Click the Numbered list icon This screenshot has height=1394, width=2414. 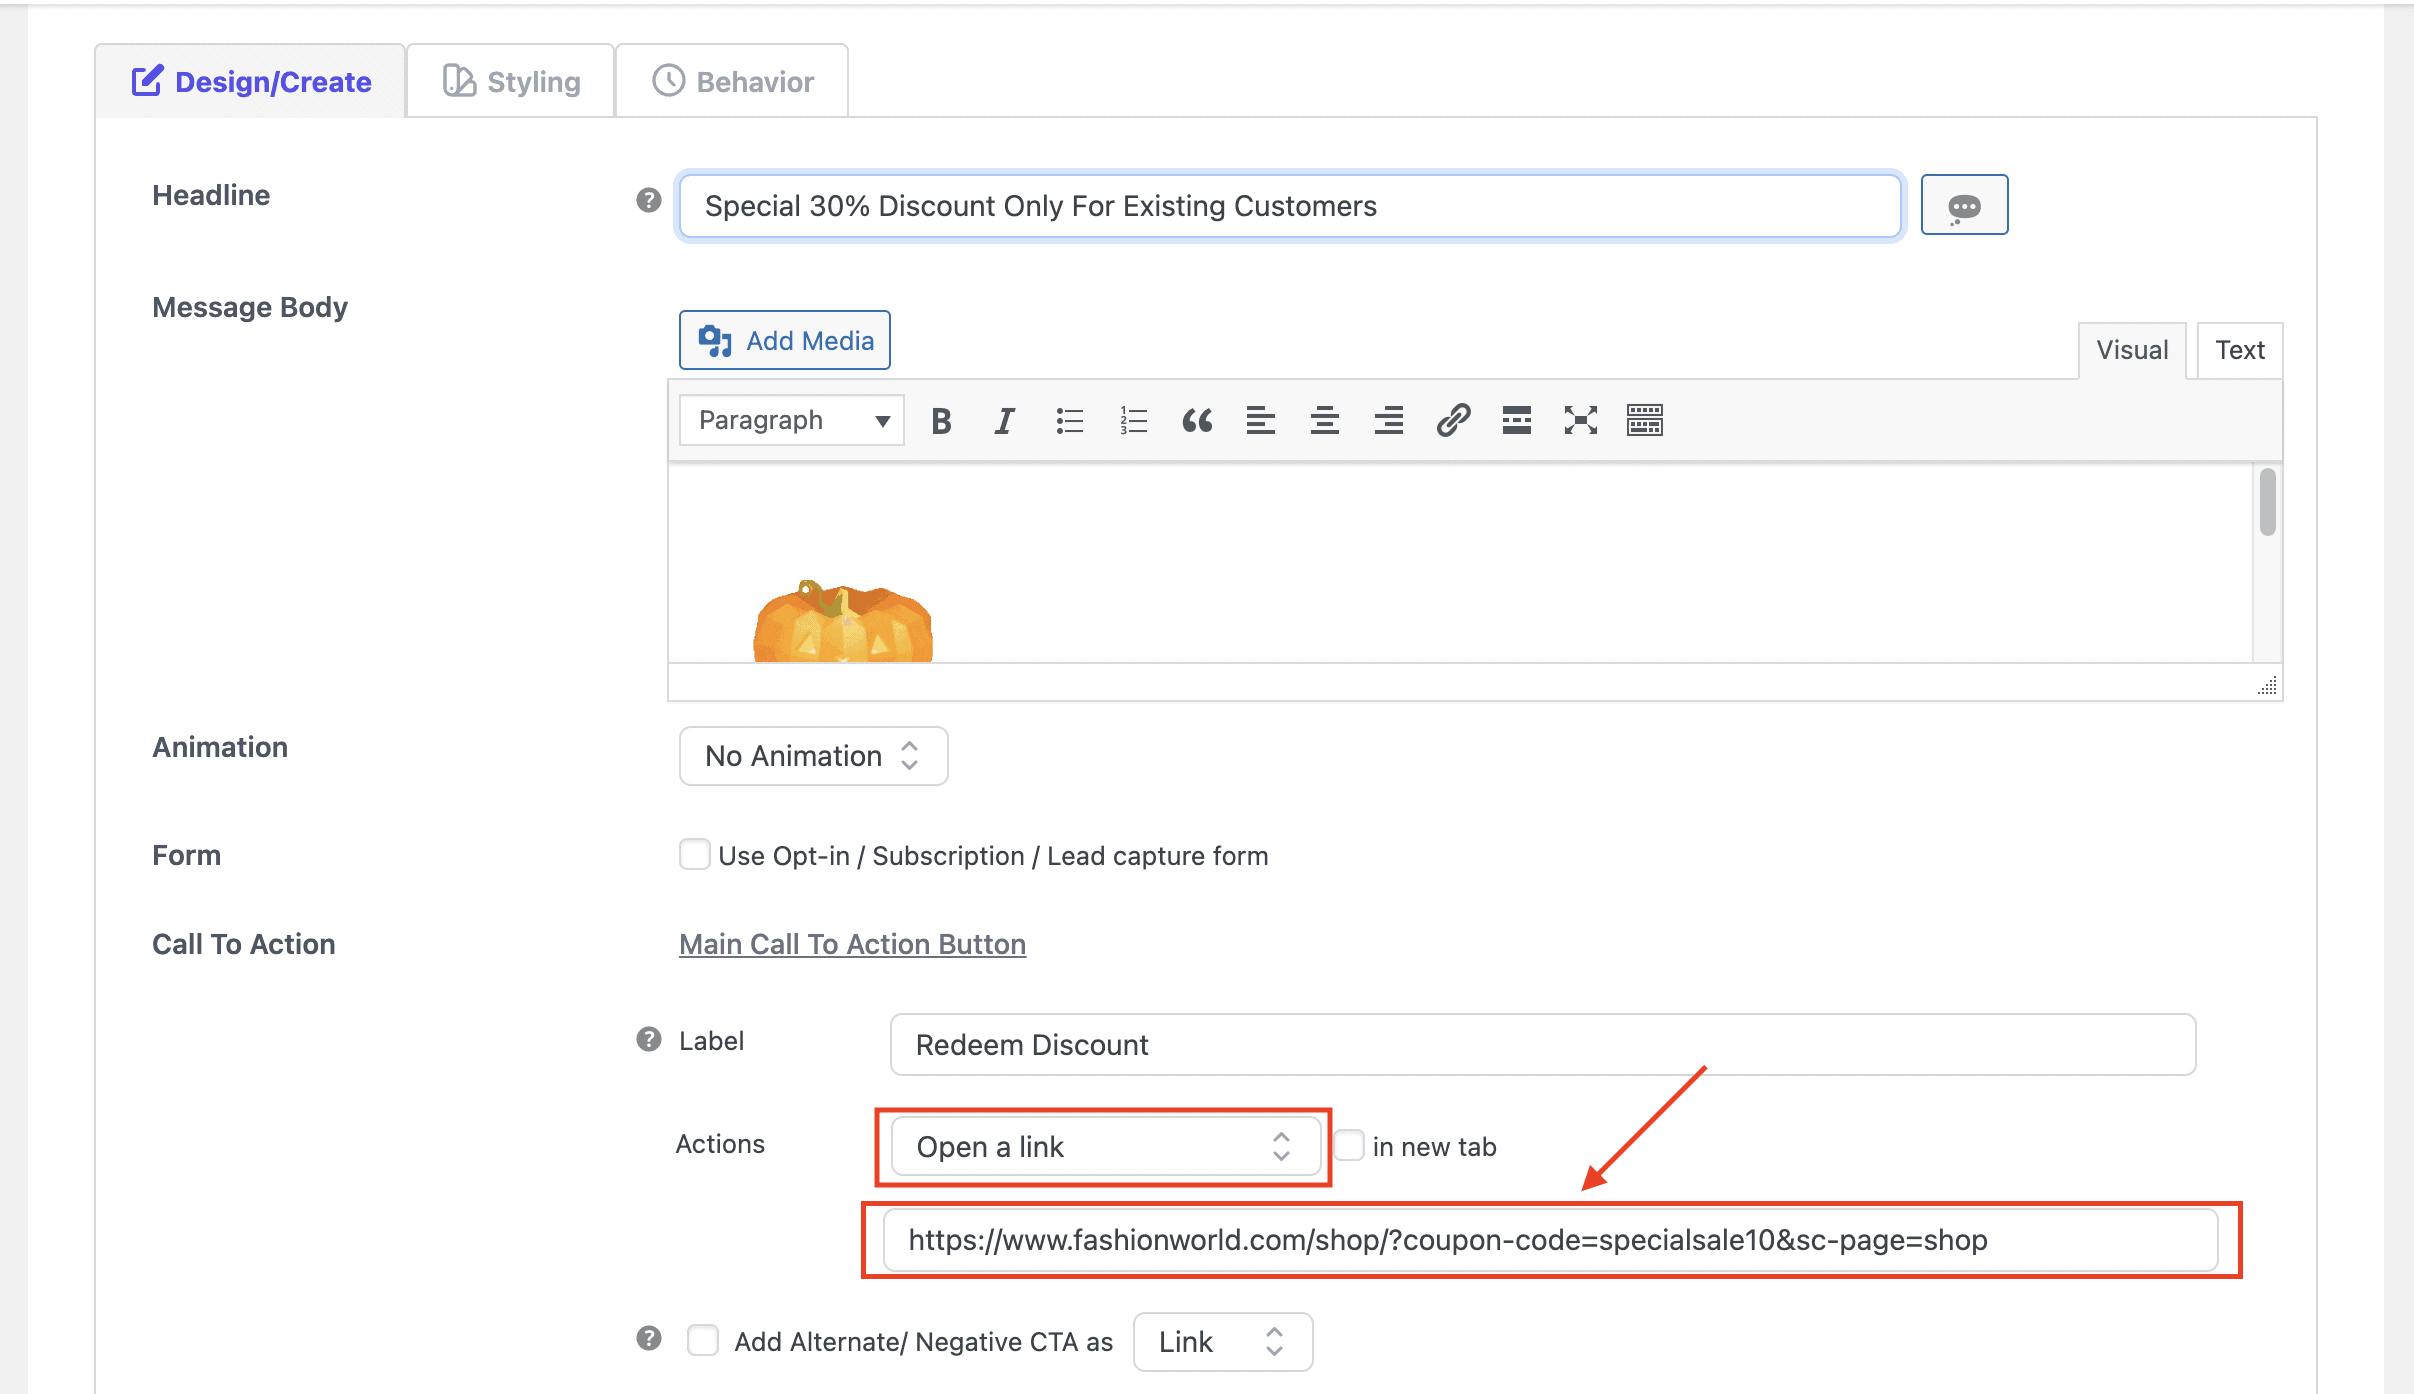[x=1132, y=420]
